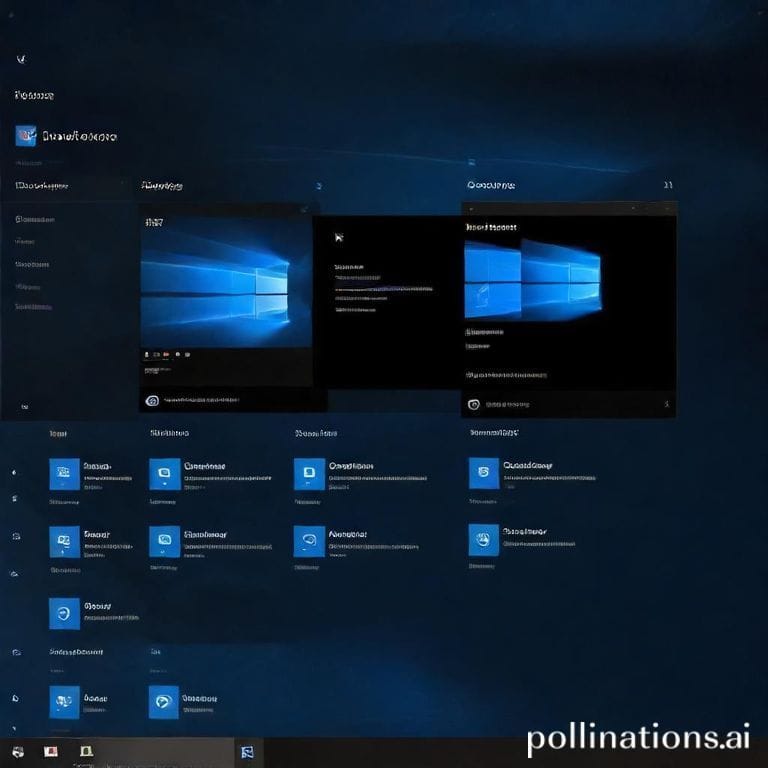Click the left rail icon beside the lower section heading
This screenshot has width=768, height=768.
pyautogui.click(x=16, y=652)
